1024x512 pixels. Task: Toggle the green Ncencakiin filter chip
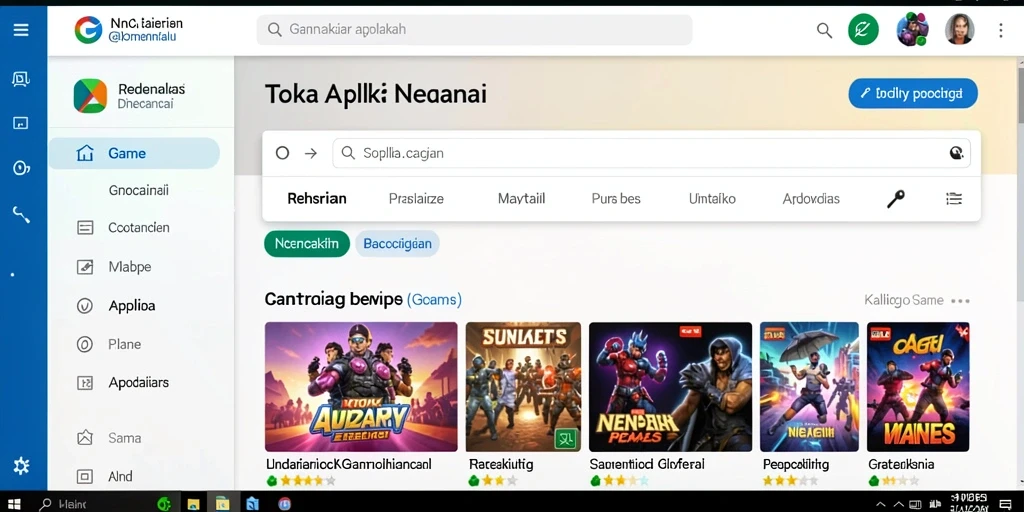tap(306, 244)
